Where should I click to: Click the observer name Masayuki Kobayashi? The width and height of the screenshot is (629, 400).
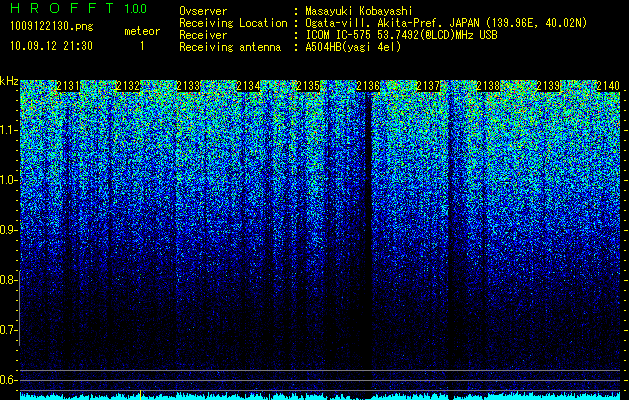[359, 11]
